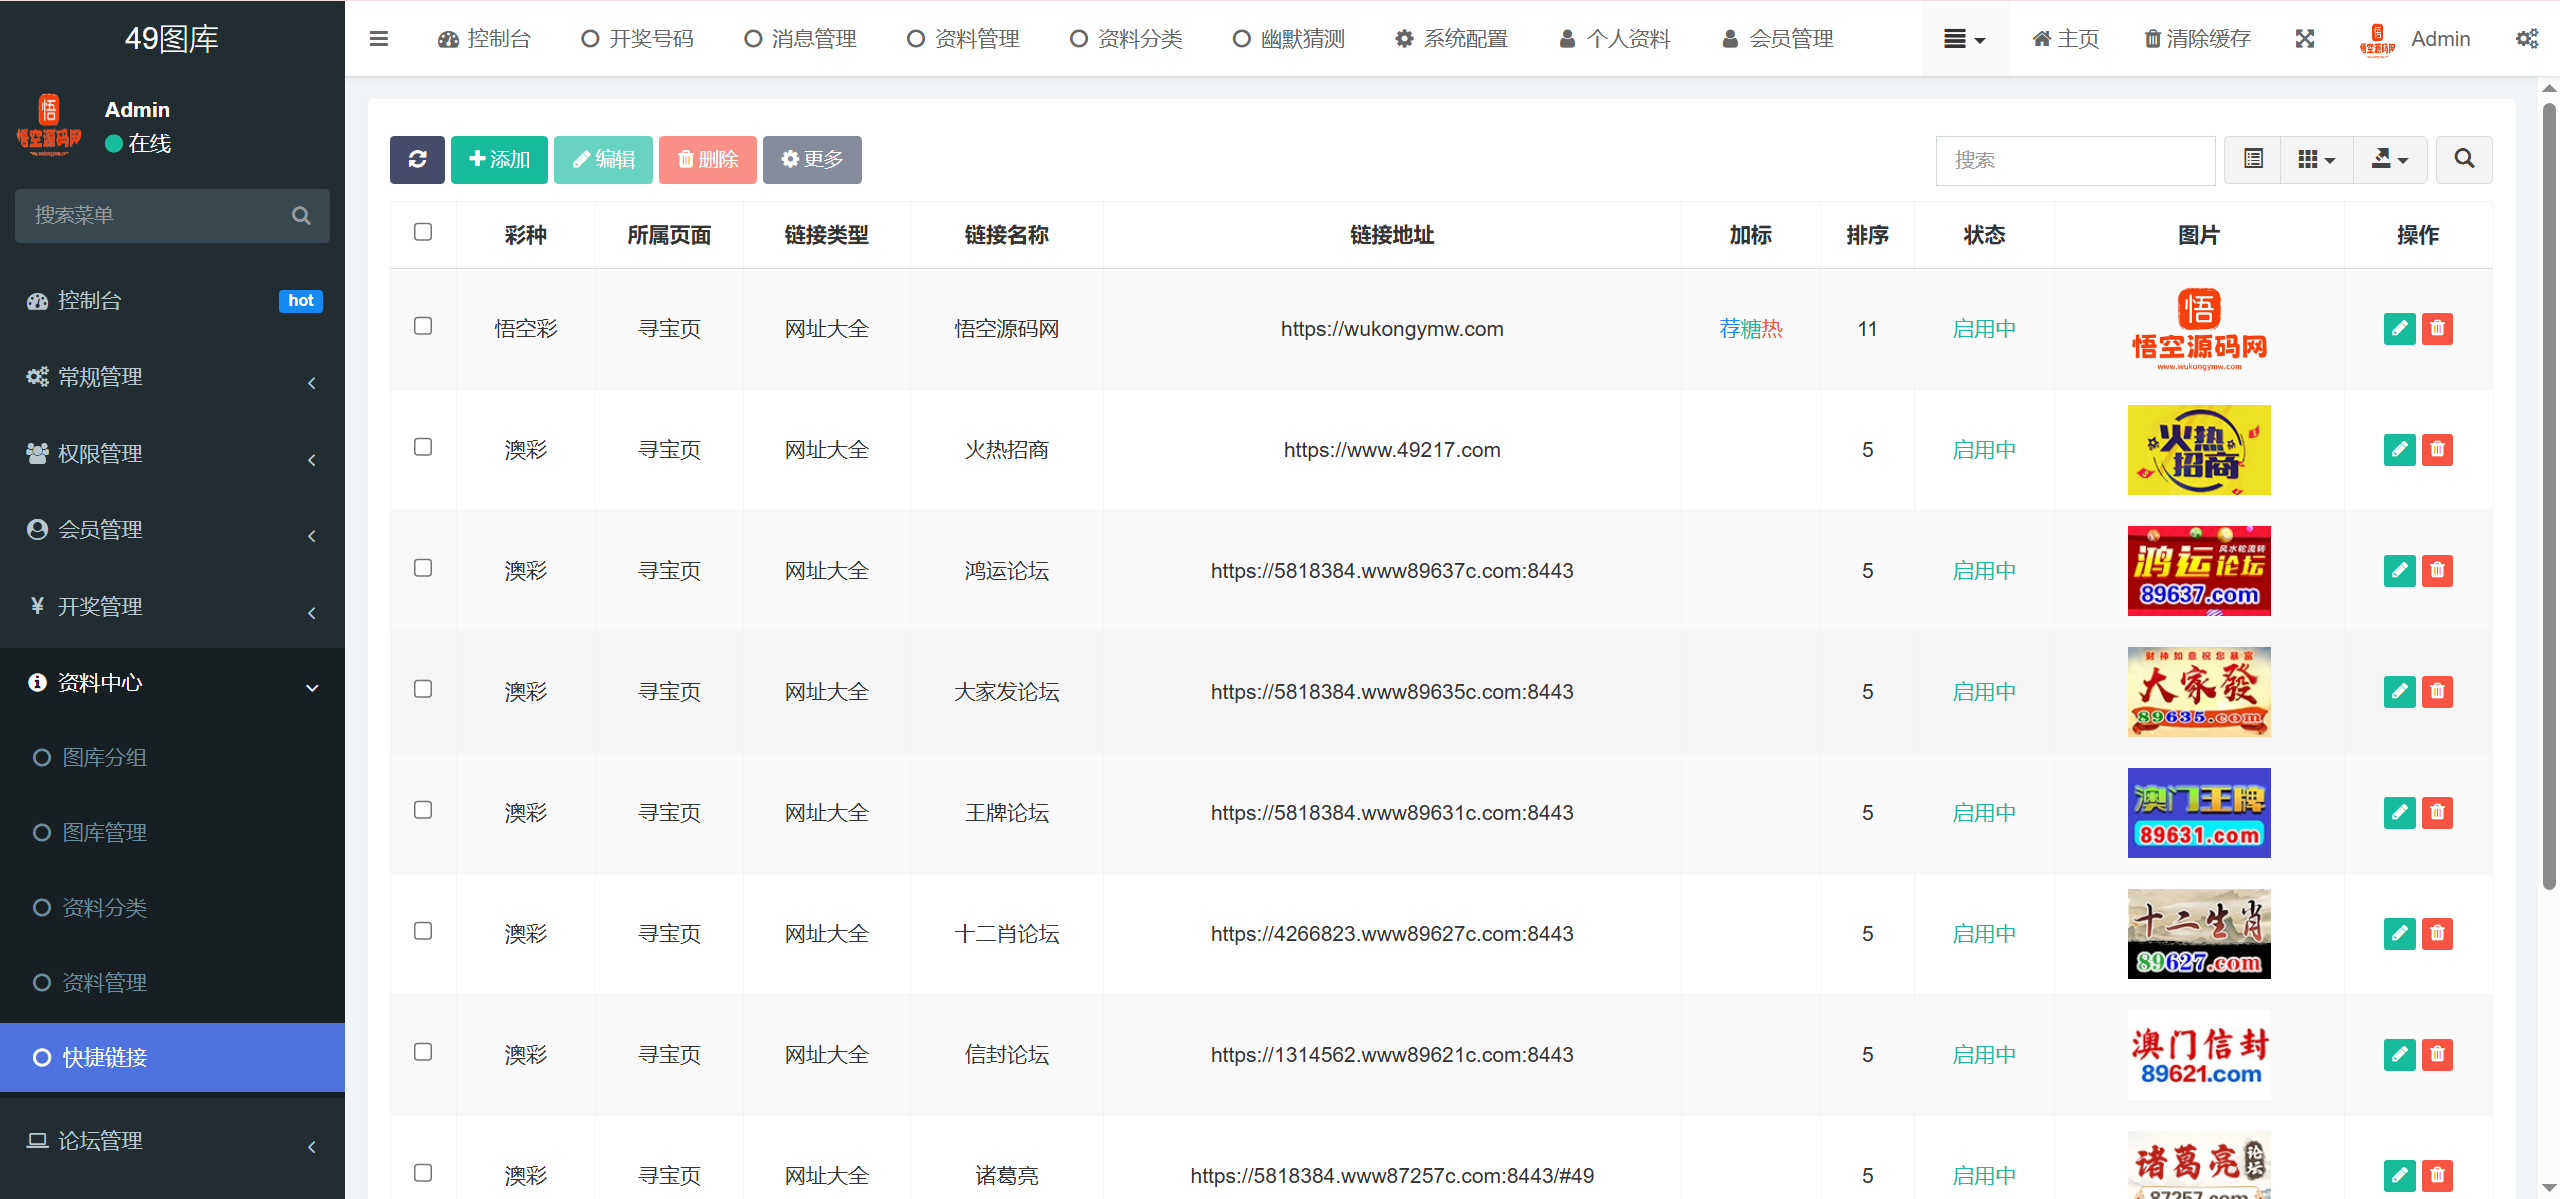The image size is (2560, 1199).
Task: Open settings gears icon at top right
Action: [x=2527, y=39]
